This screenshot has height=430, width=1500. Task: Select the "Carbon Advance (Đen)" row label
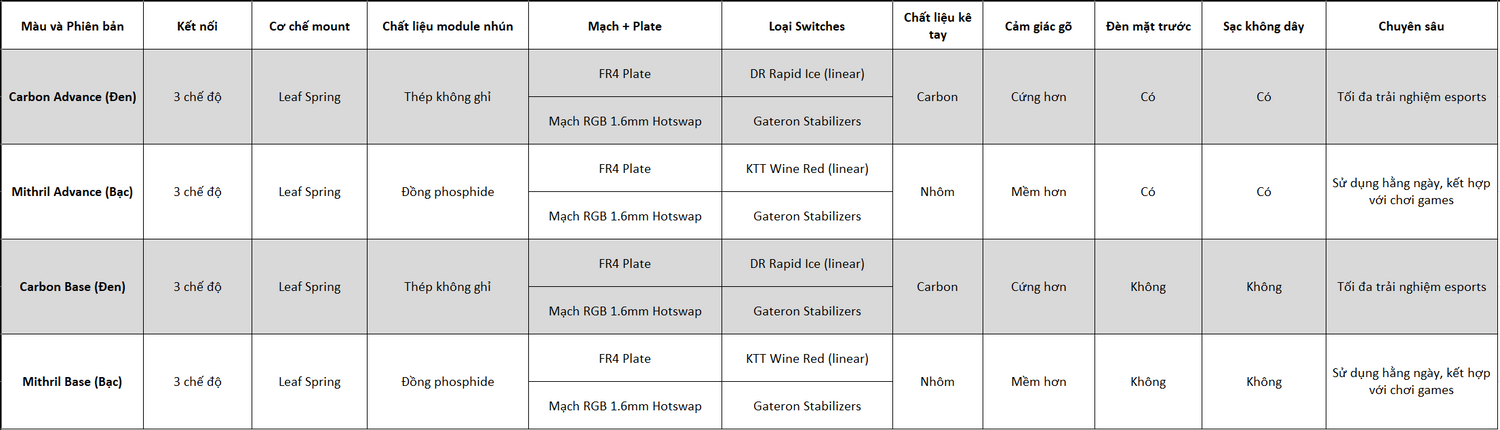click(72, 97)
